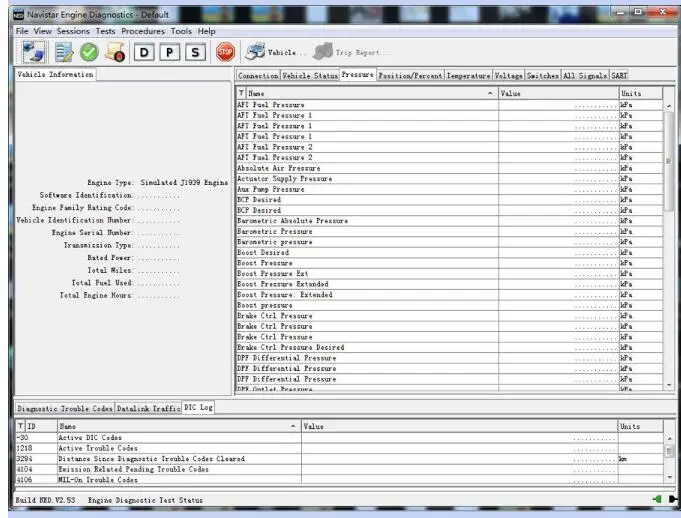Select the Active Trouble Codes row
This screenshot has height=518, width=681.
coord(339,448)
